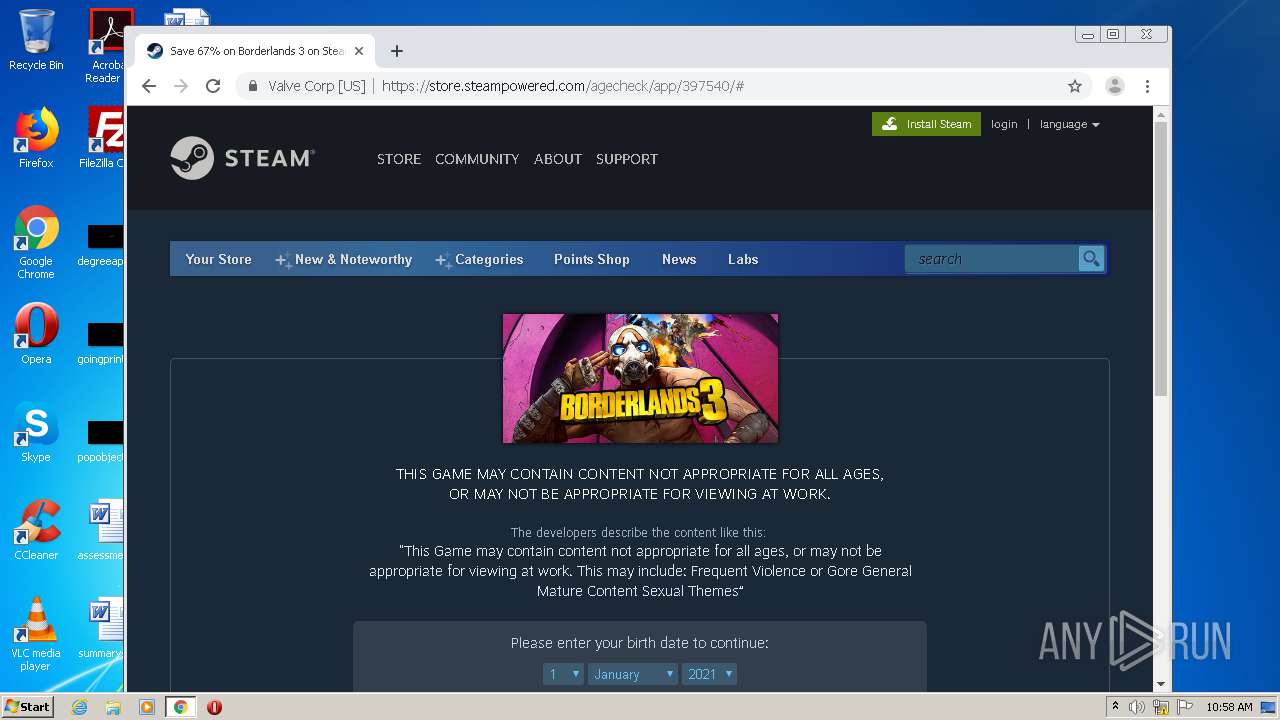Expand the language dropdown

click(x=1069, y=124)
